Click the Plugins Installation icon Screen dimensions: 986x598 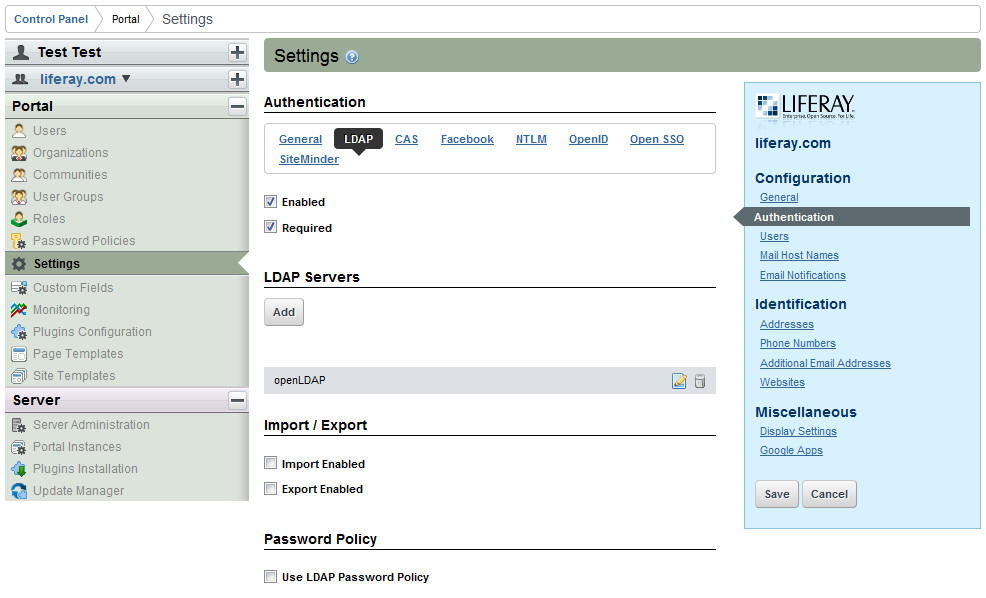(x=18, y=469)
